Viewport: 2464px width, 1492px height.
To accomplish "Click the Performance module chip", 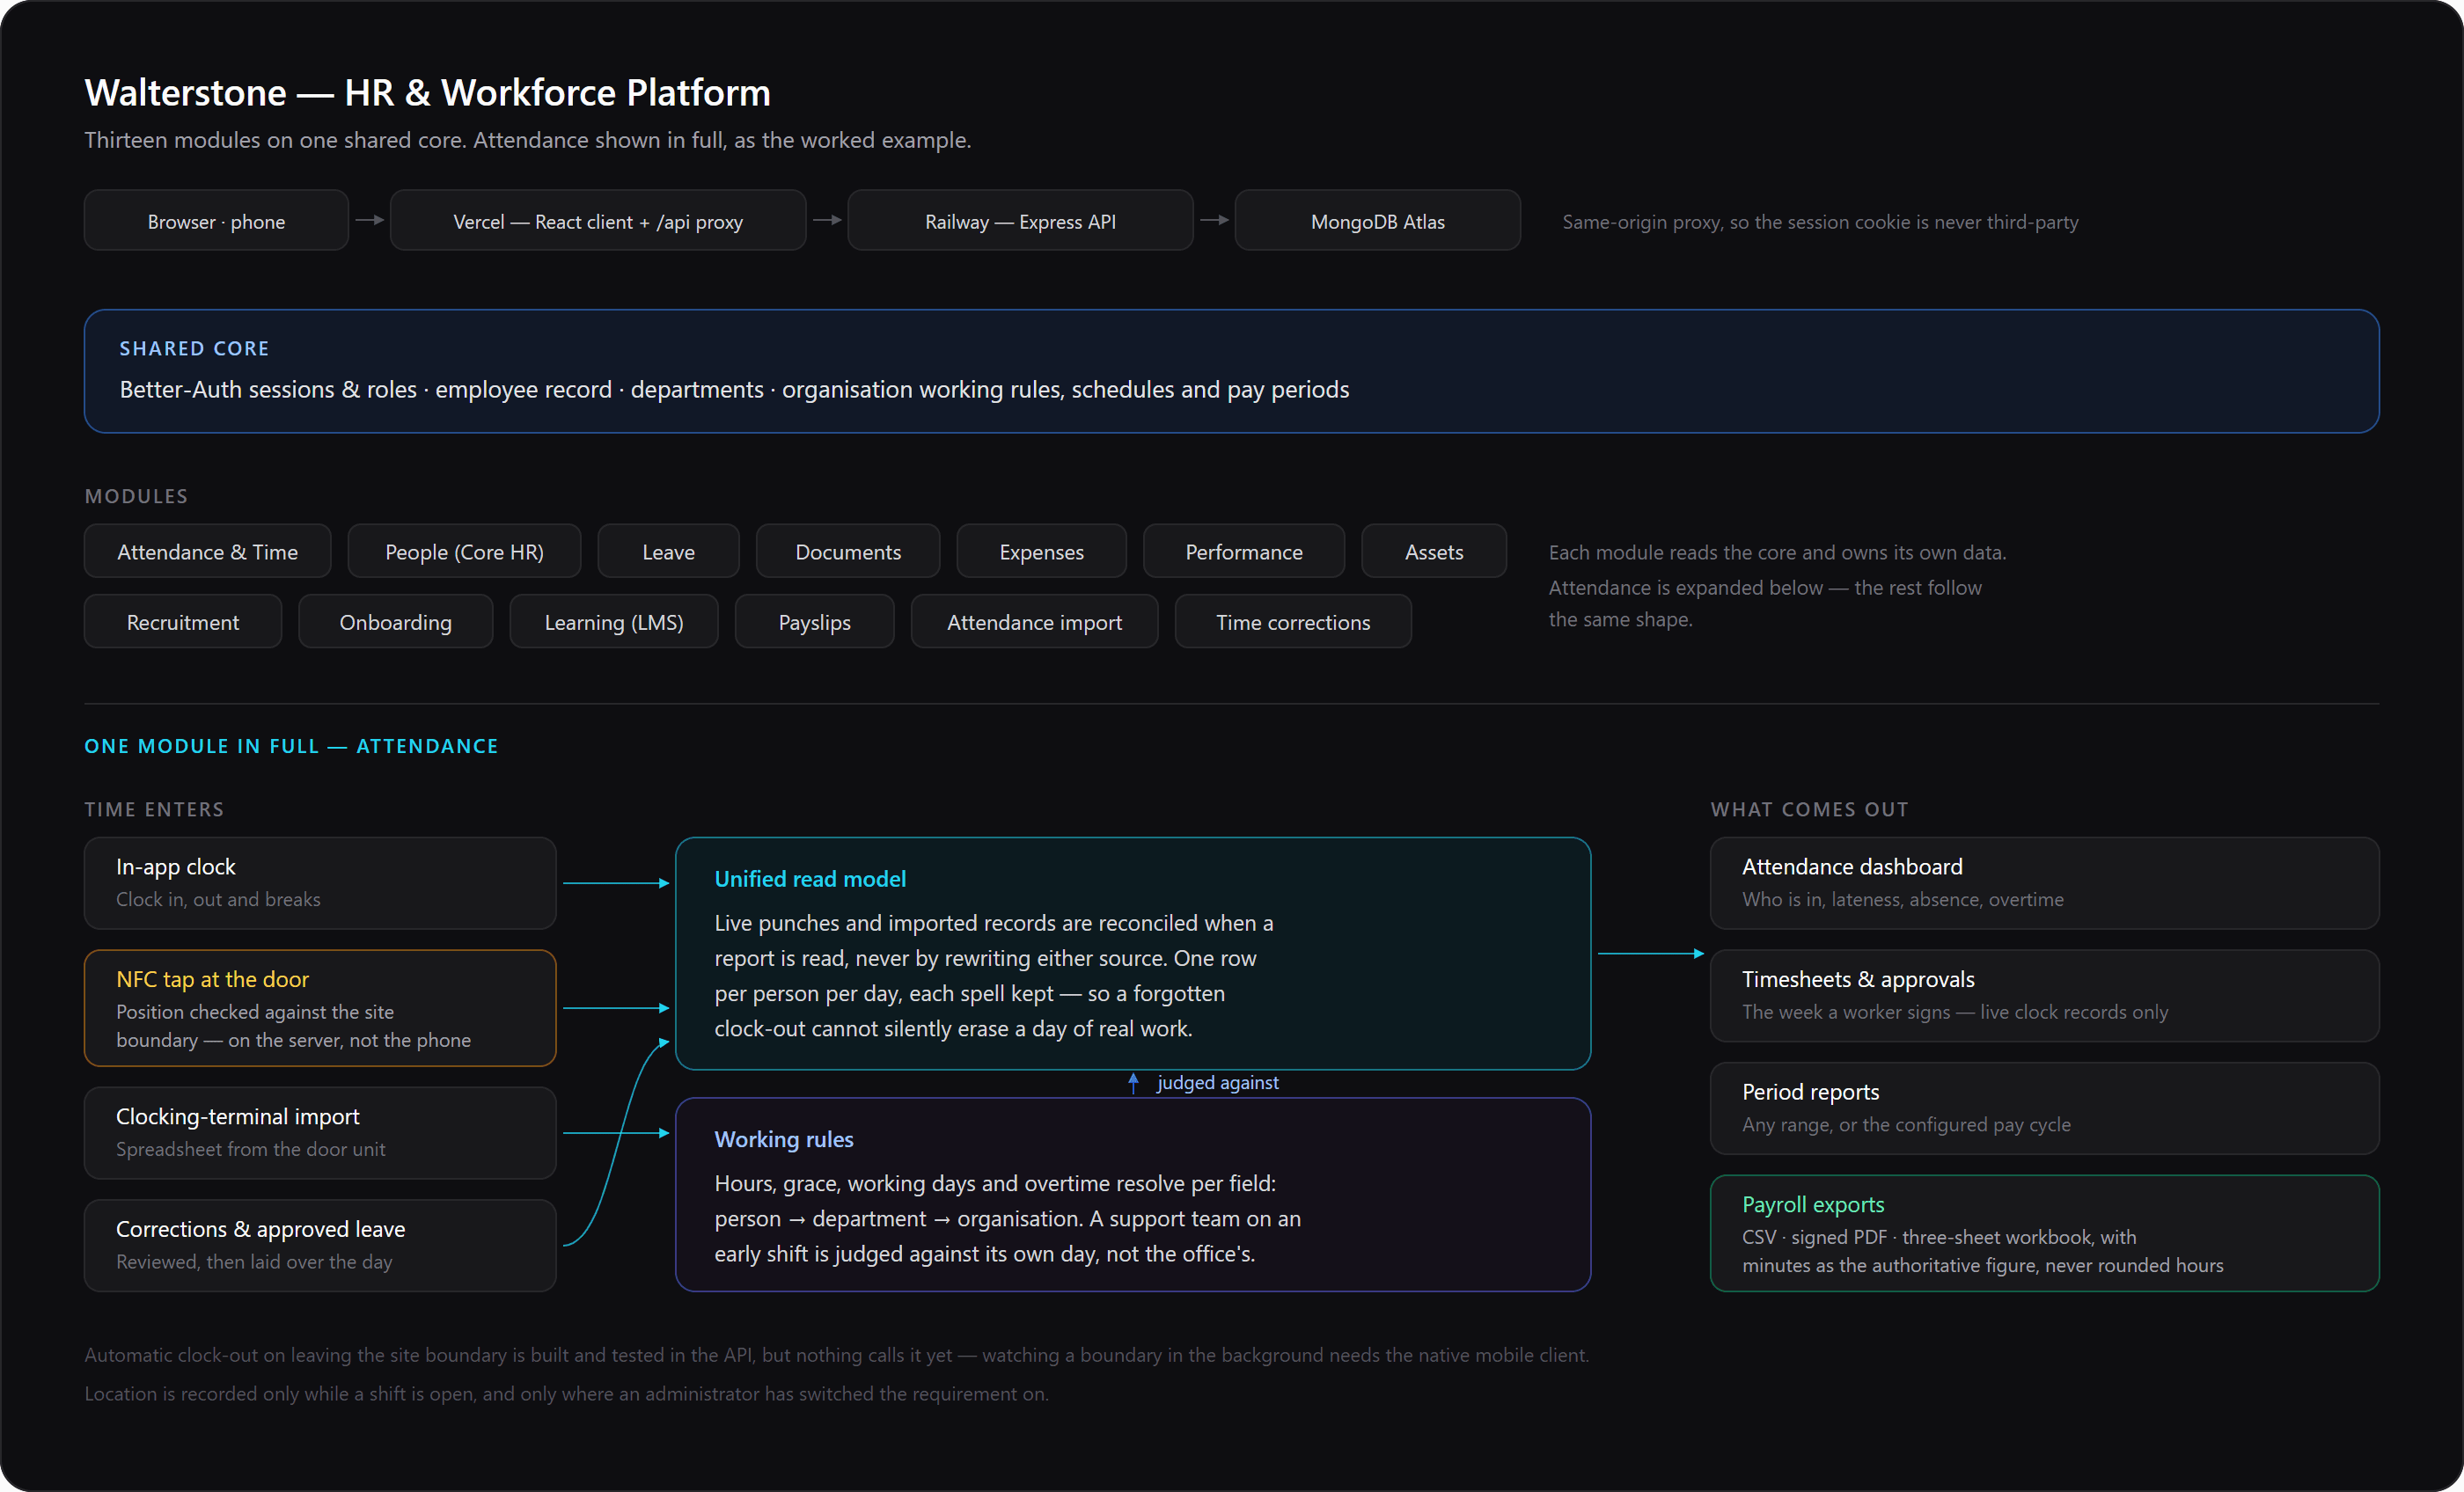I will (x=1244, y=551).
